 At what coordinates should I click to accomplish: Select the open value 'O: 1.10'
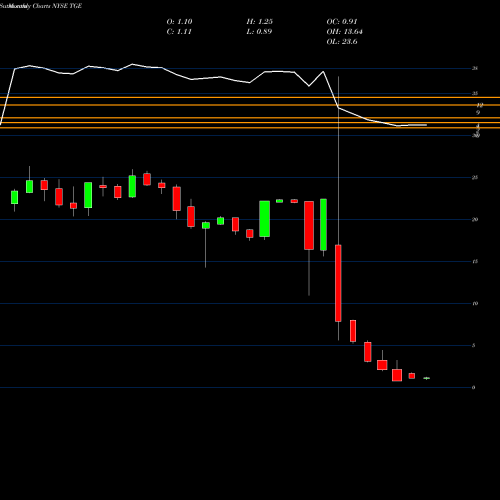click(179, 22)
